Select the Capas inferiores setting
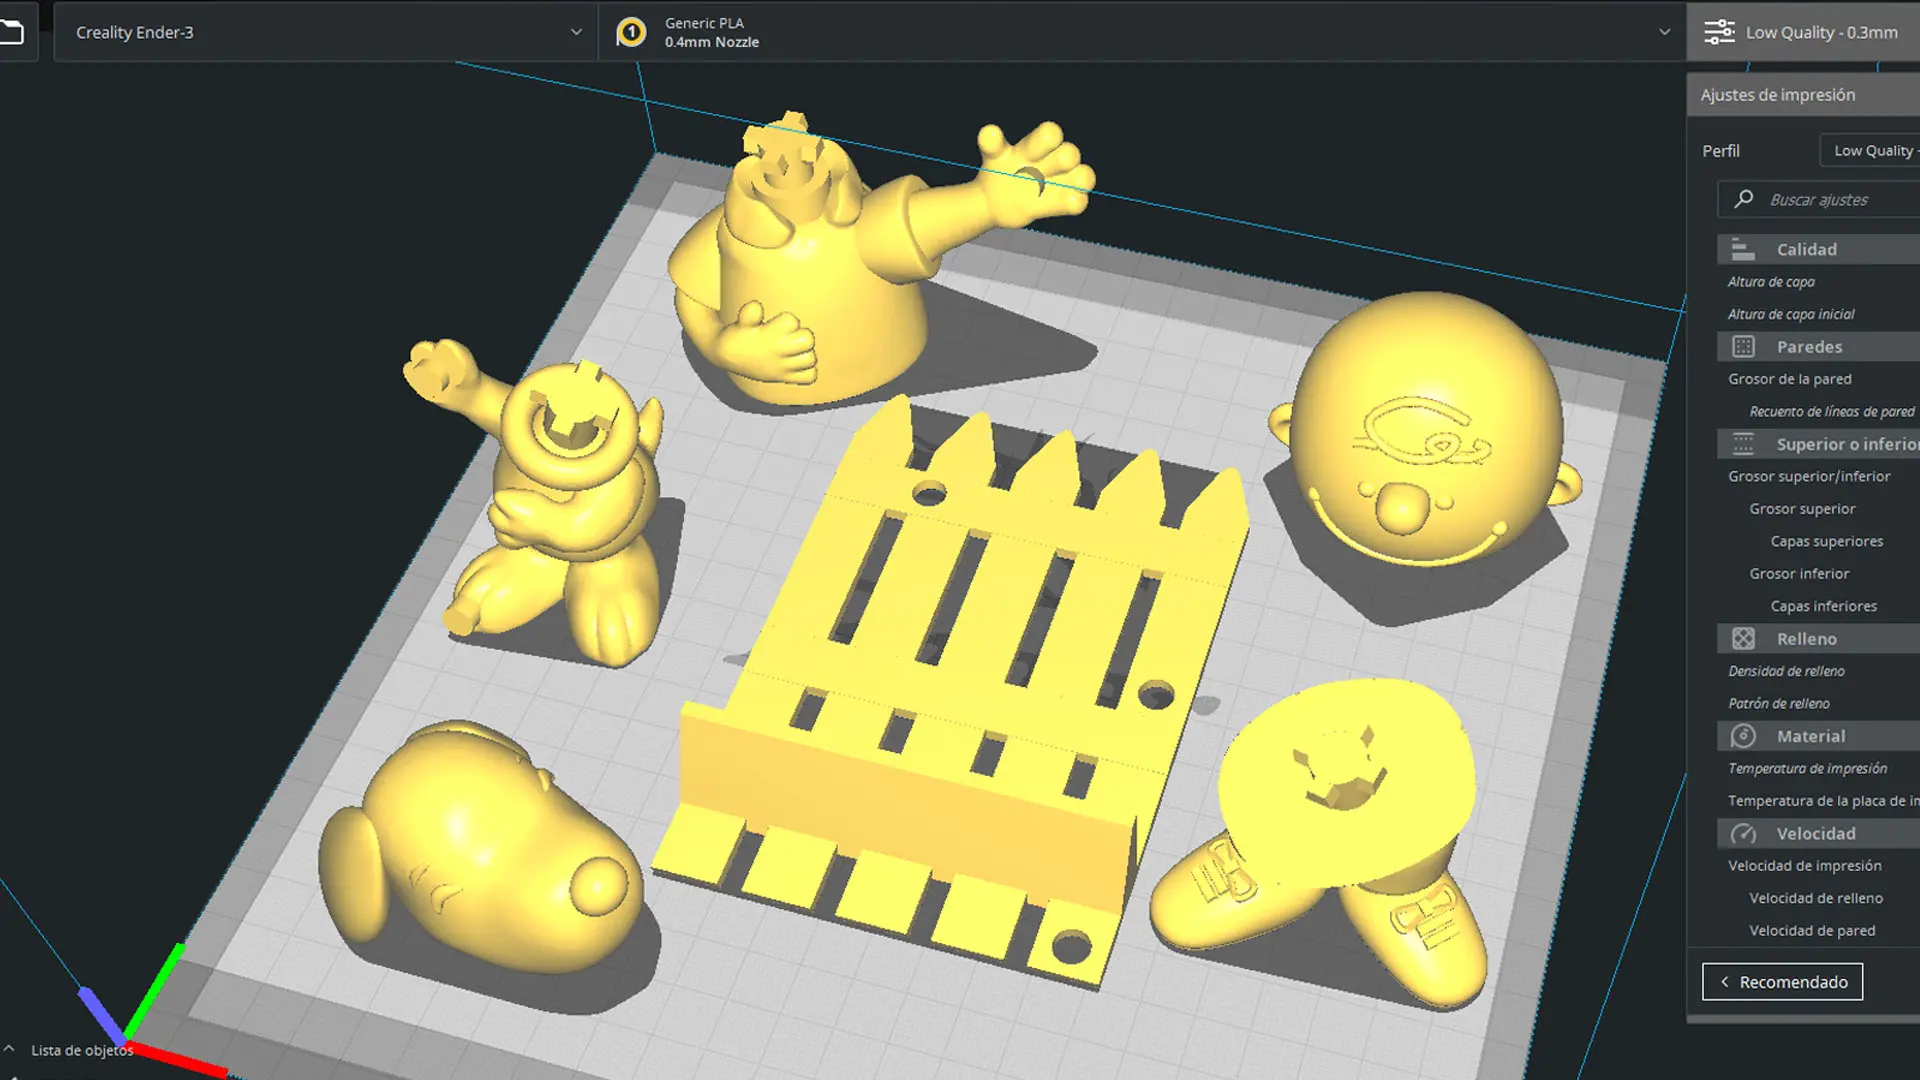 click(1824, 606)
